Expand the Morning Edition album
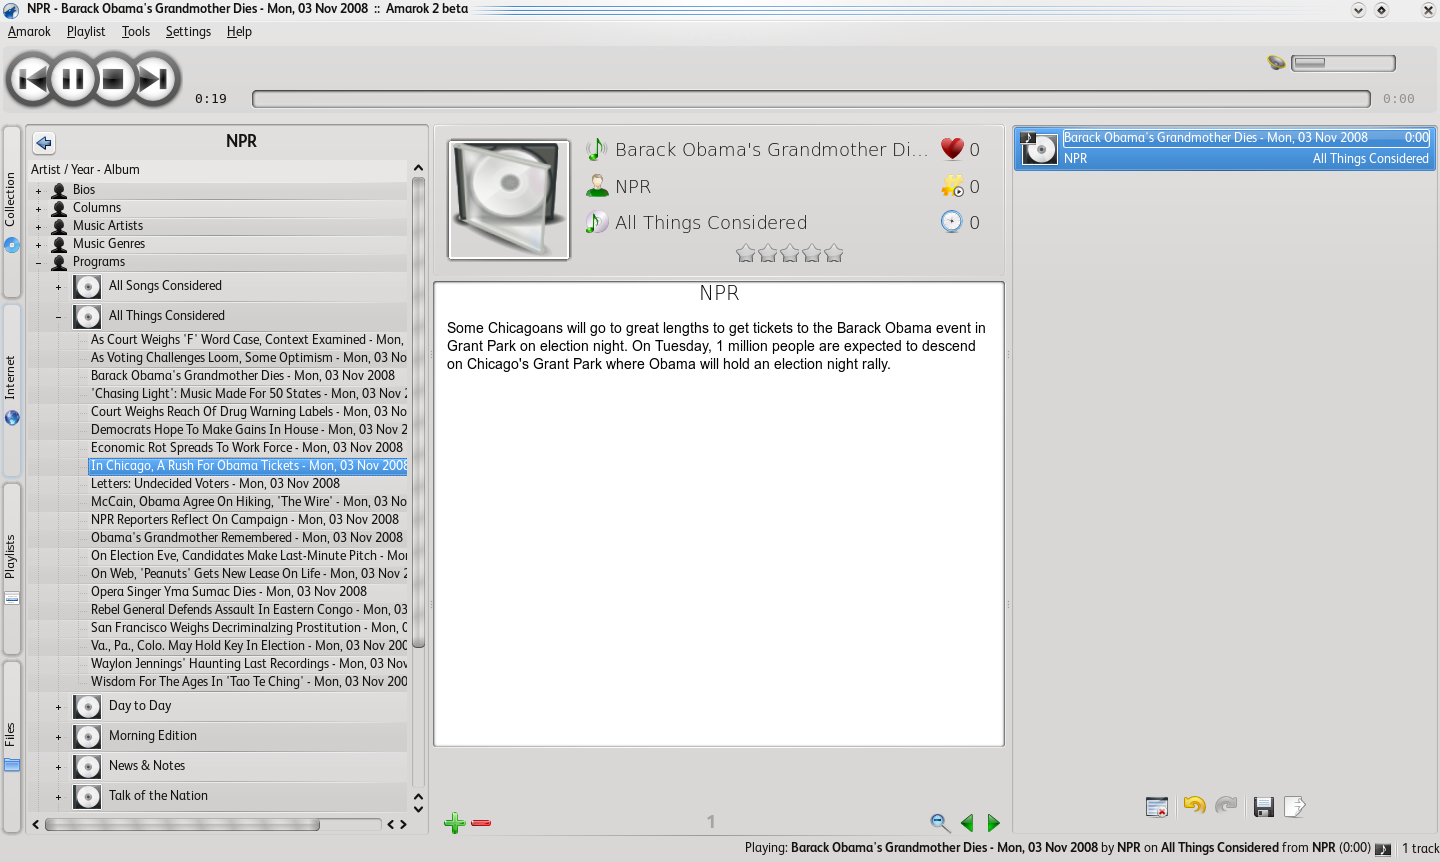Viewport: 1440px width, 862px height. click(58, 737)
